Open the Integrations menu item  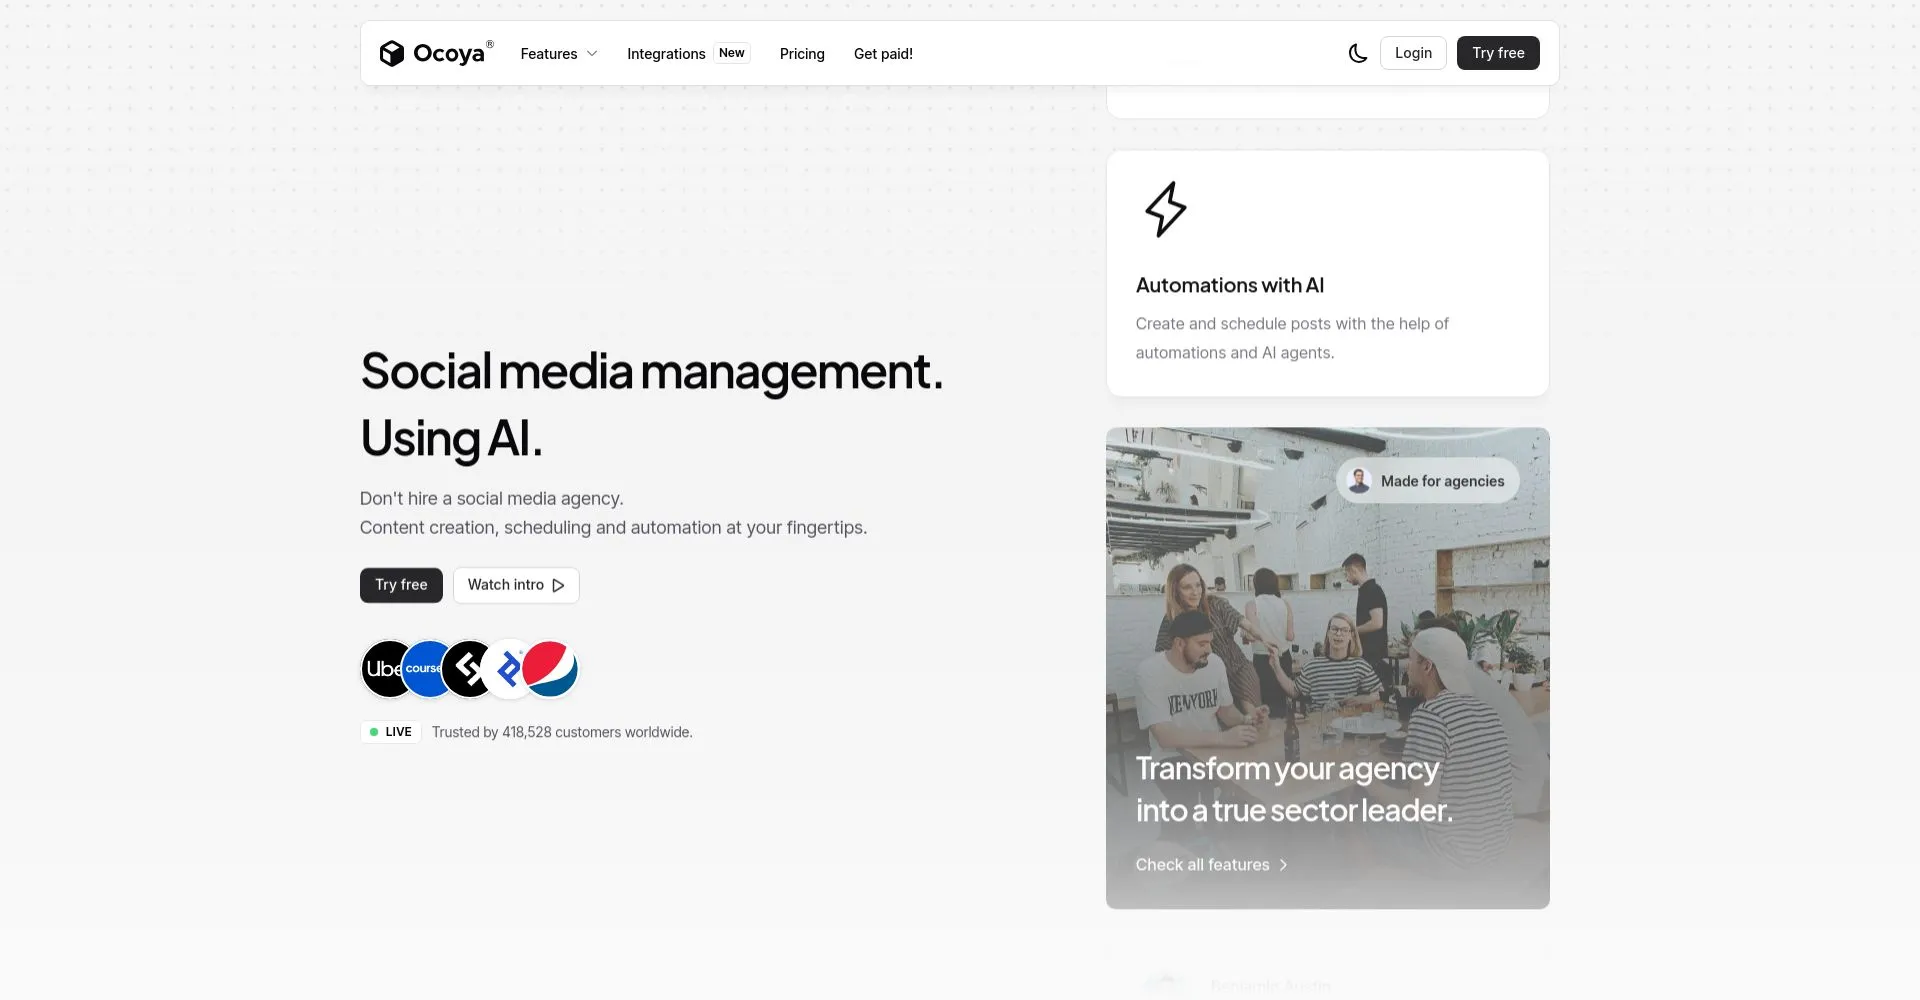pos(666,54)
